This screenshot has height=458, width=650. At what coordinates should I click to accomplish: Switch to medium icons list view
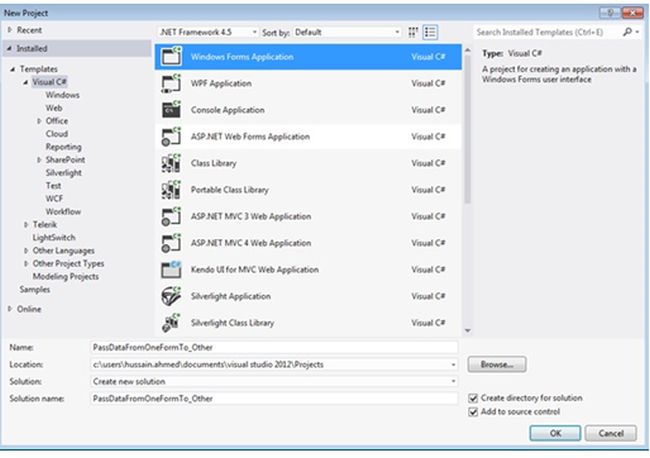pos(430,32)
